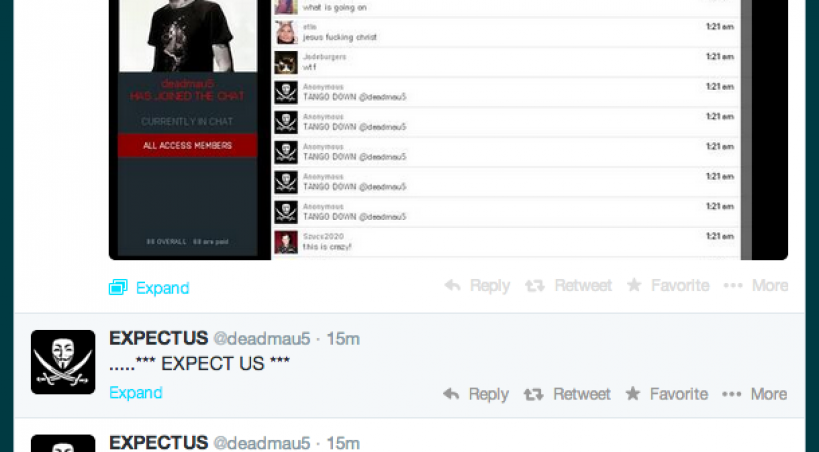Click the Retweet icon on the EXPECT US tweet
The image size is (819, 452).
point(534,394)
